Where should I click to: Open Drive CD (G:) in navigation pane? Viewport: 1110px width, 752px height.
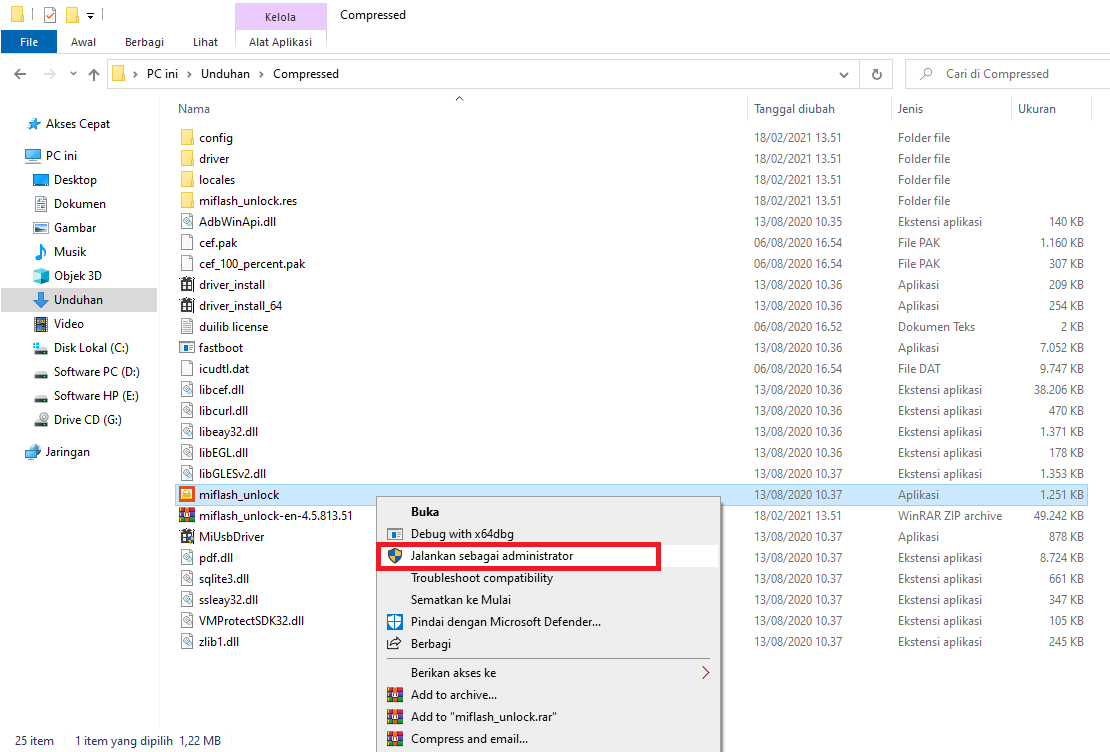coord(88,420)
